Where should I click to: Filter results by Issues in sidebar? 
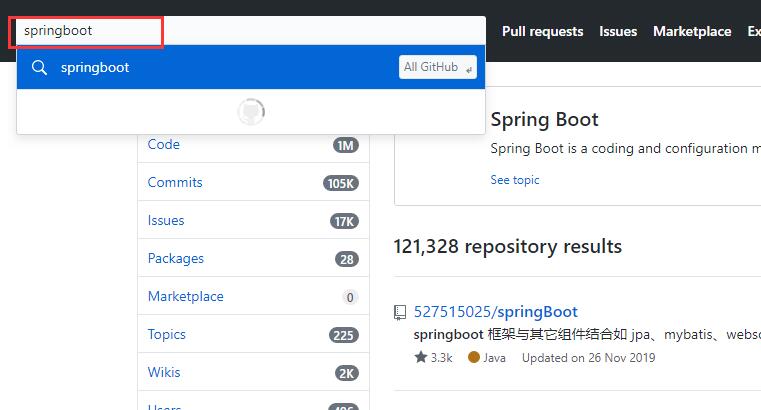point(166,220)
